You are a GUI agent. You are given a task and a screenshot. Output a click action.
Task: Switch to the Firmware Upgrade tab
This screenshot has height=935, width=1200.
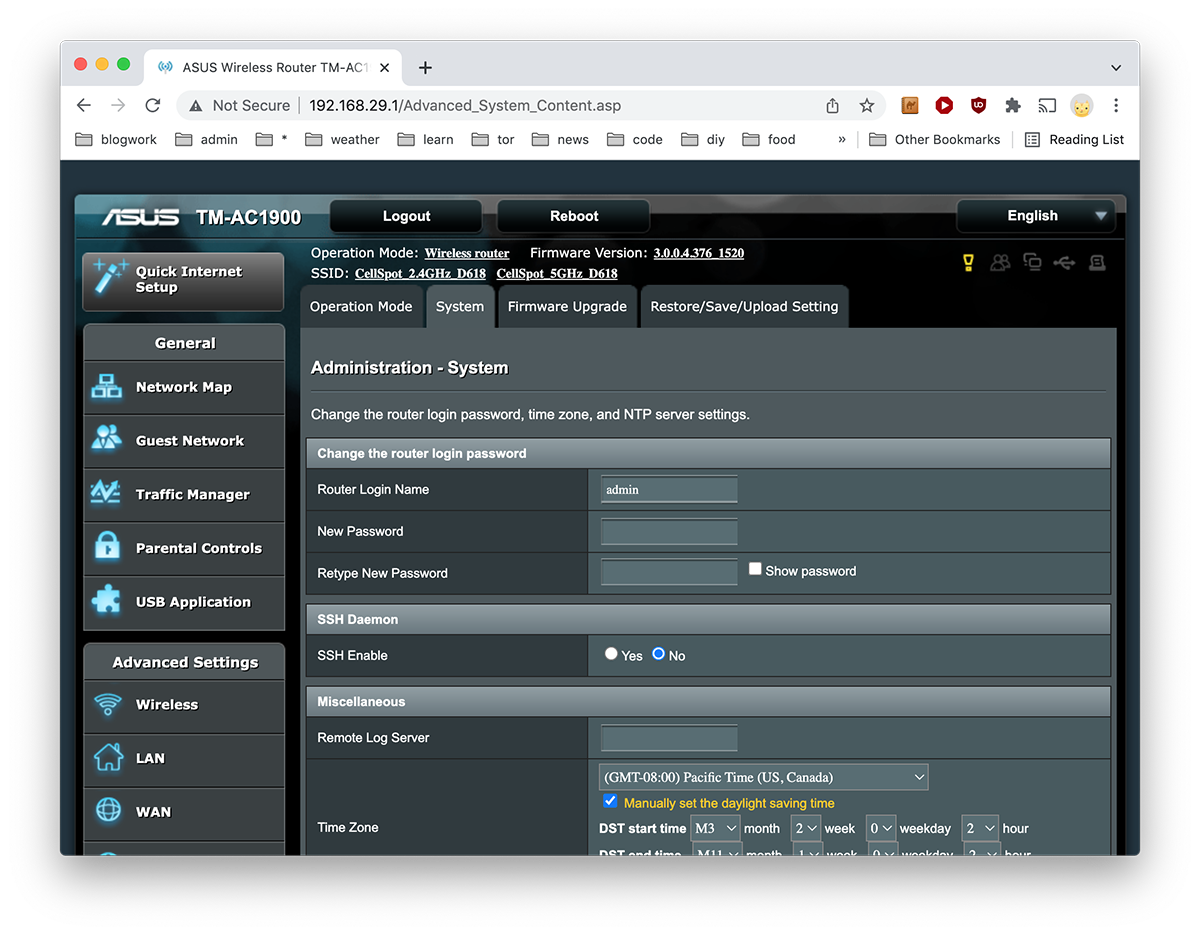click(x=567, y=307)
